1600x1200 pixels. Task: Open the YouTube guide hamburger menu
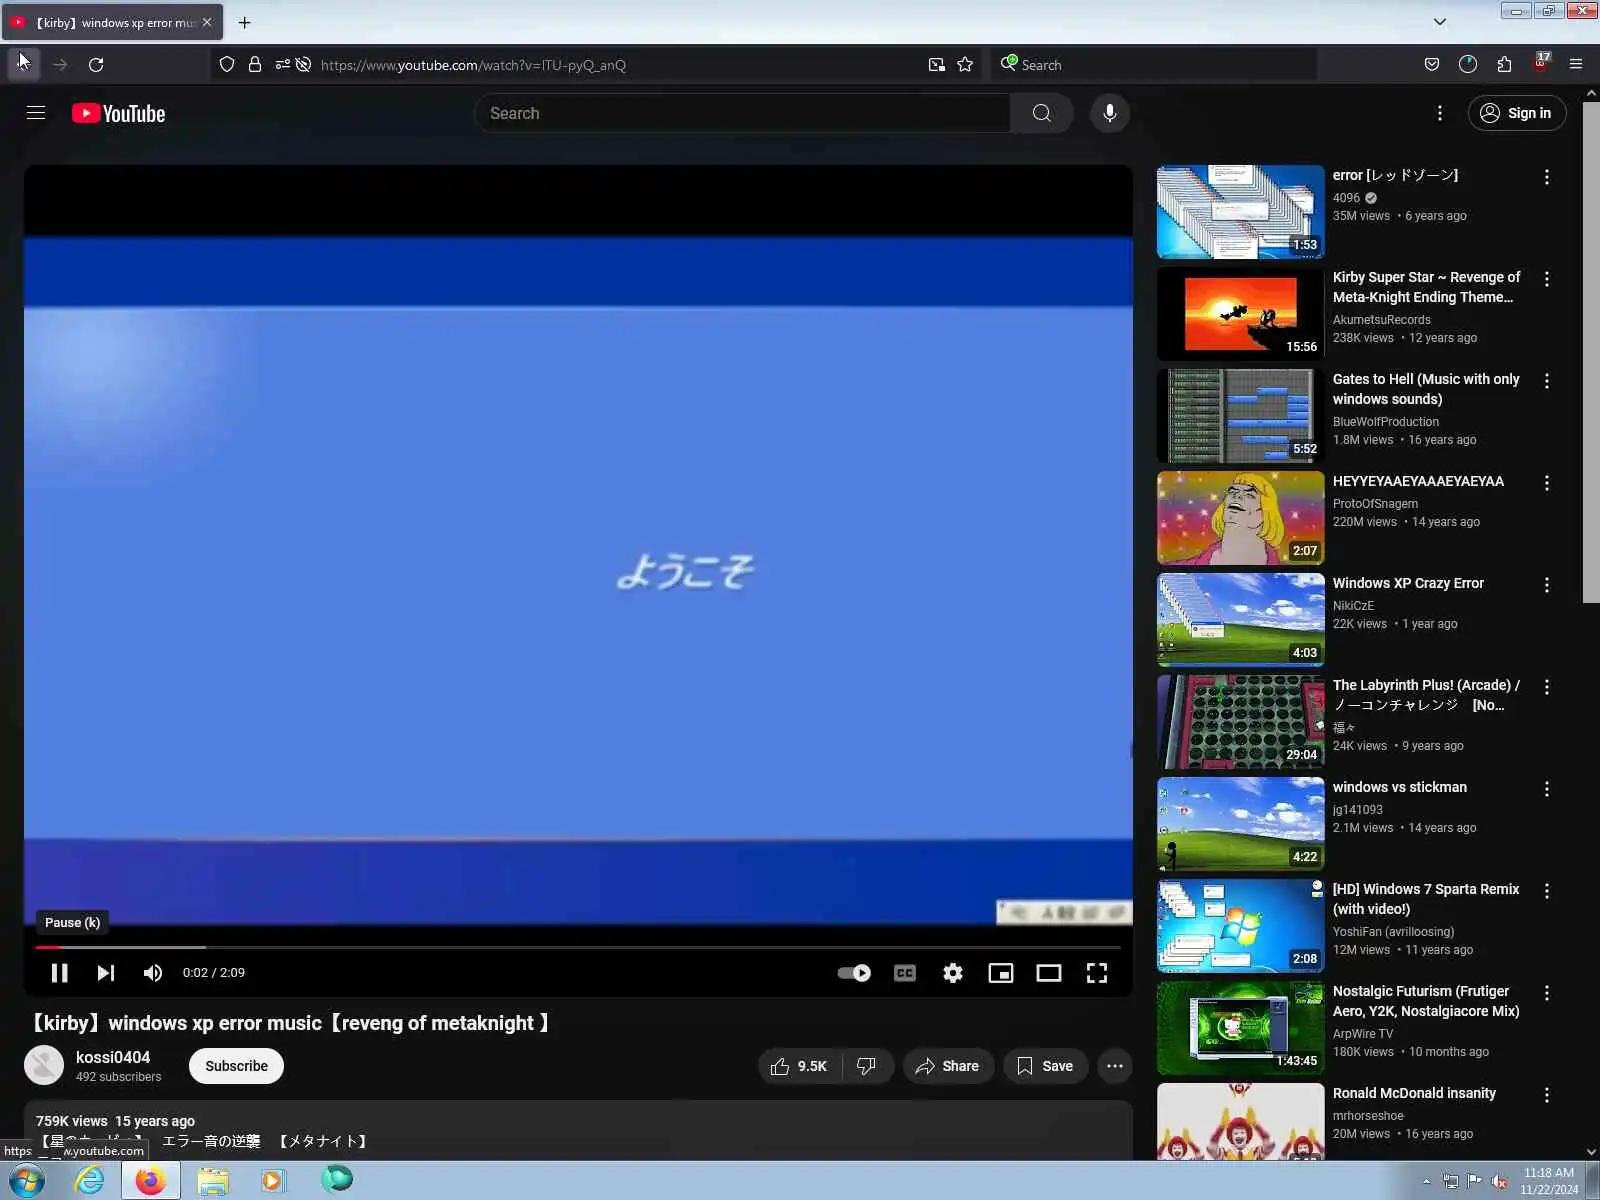tap(36, 113)
